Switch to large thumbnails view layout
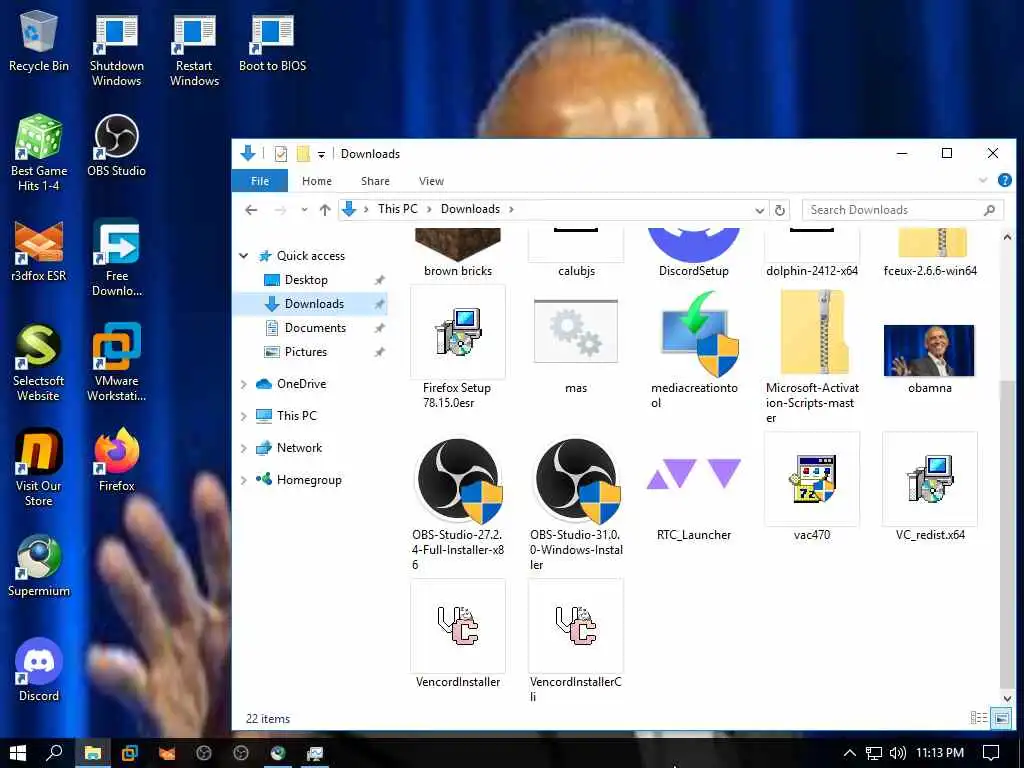This screenshot has height=768, width=1024. [1001, 718]
